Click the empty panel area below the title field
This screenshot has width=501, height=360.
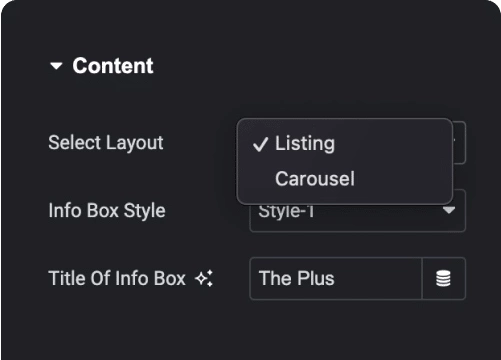coord(250,328)
